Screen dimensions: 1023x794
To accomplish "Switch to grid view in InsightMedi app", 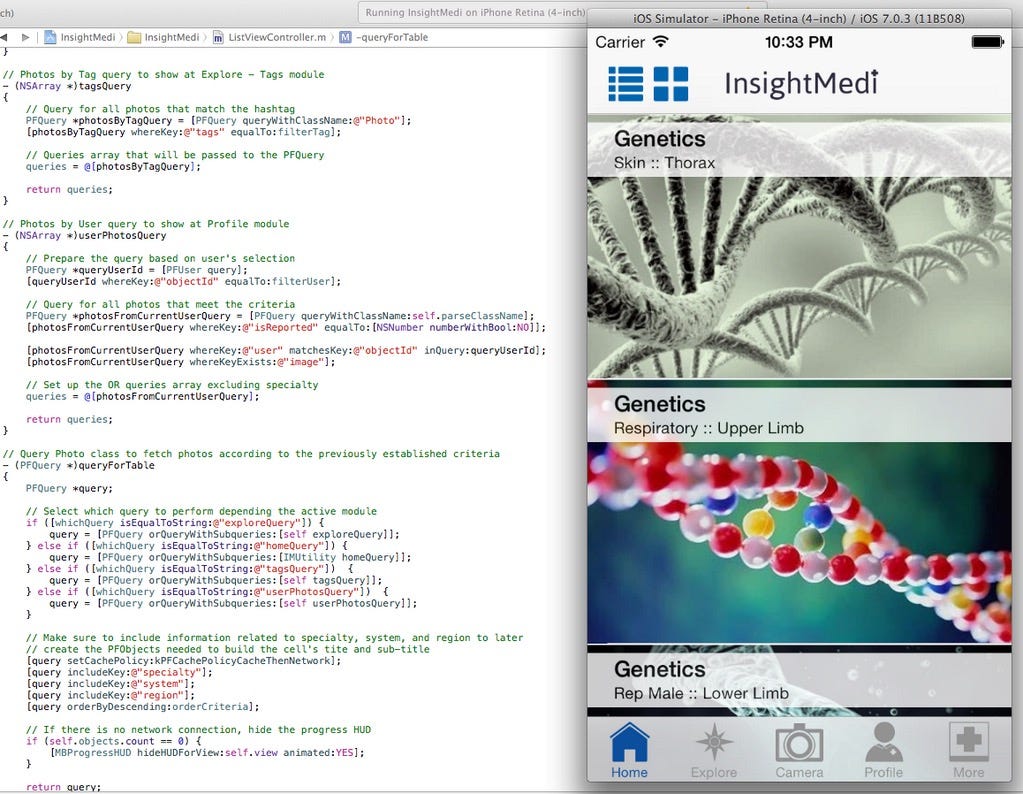I will click(671, 84).
